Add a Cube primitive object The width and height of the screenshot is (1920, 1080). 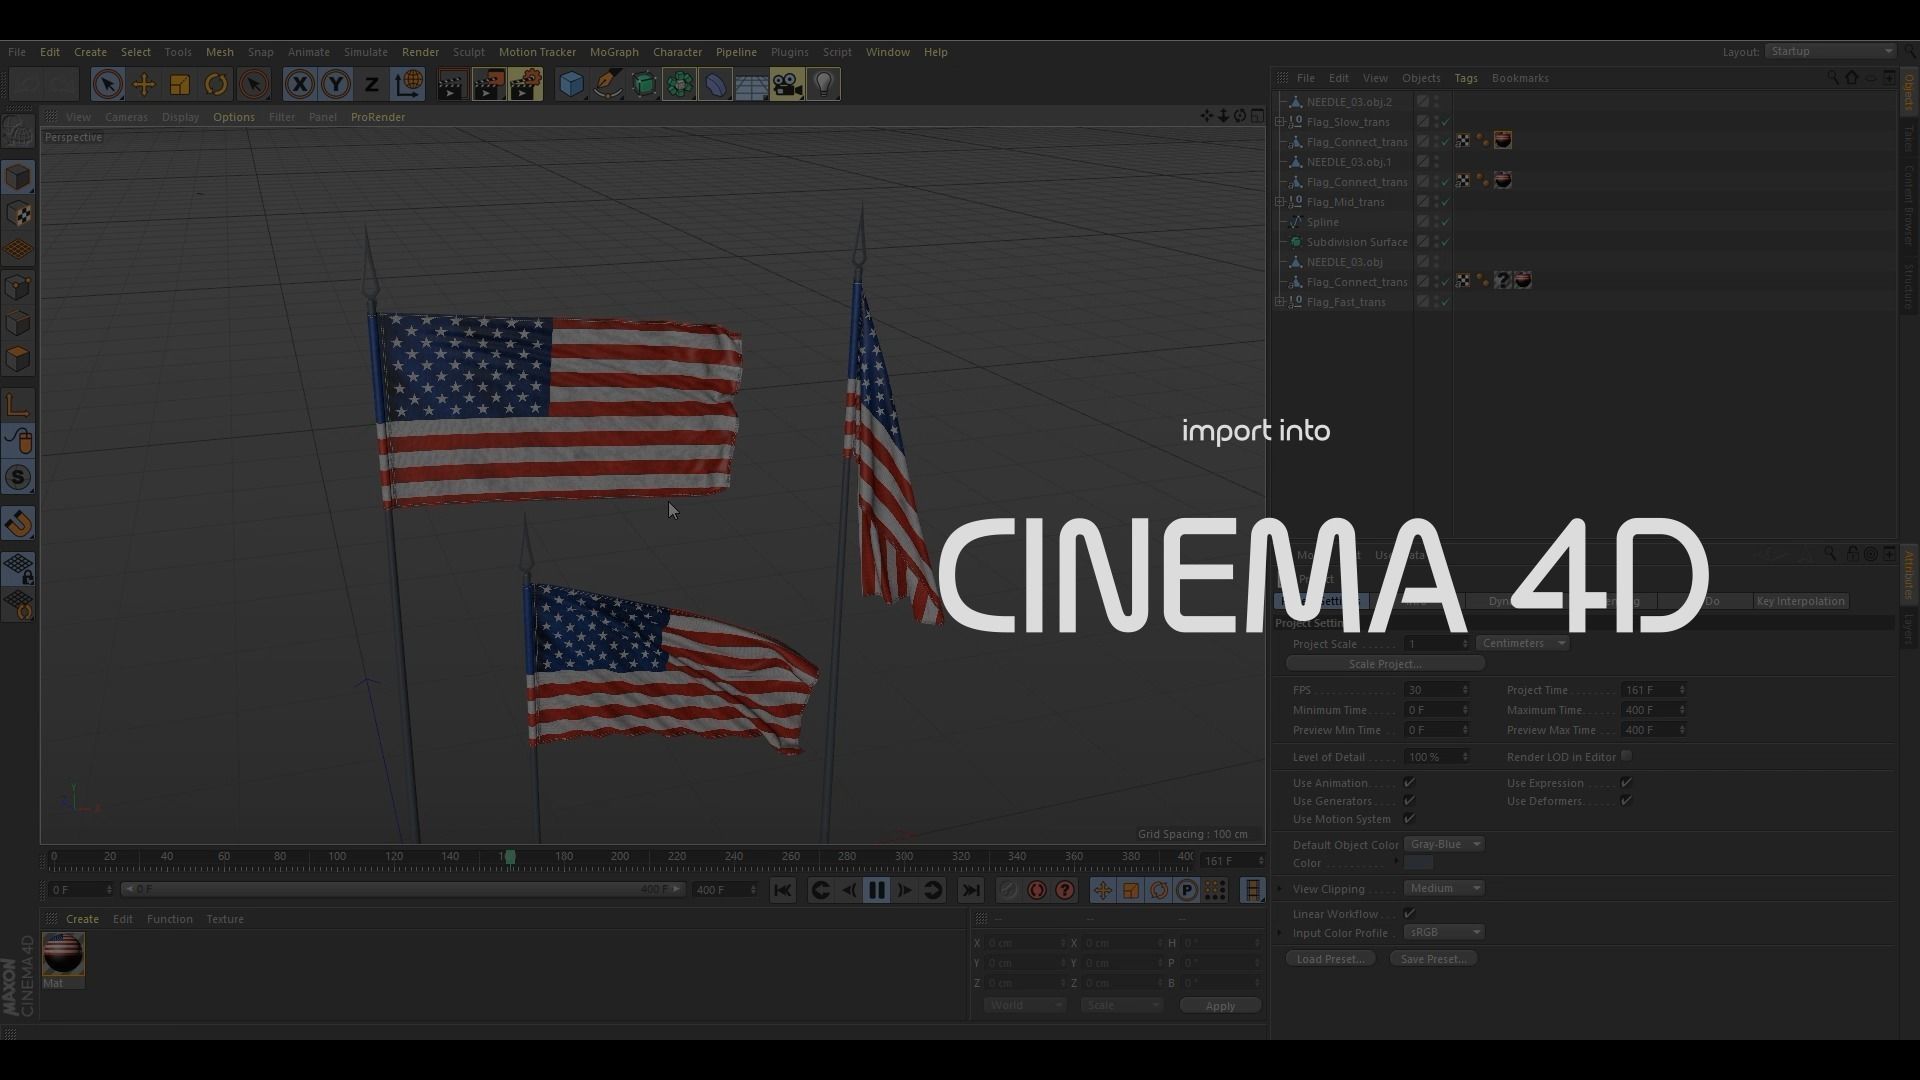pyautogui.click(x=571, y=85)
